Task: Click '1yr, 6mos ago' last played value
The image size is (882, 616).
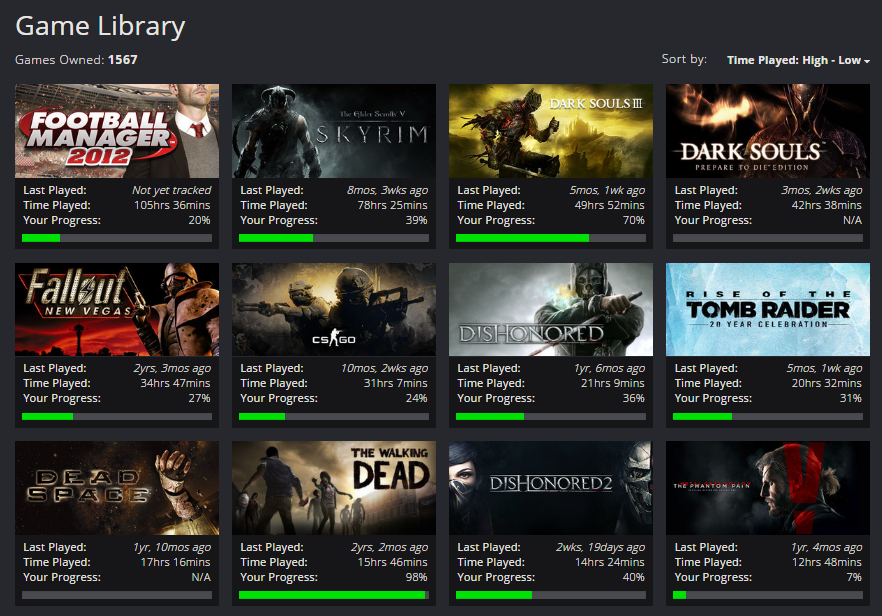Action: 610,368
